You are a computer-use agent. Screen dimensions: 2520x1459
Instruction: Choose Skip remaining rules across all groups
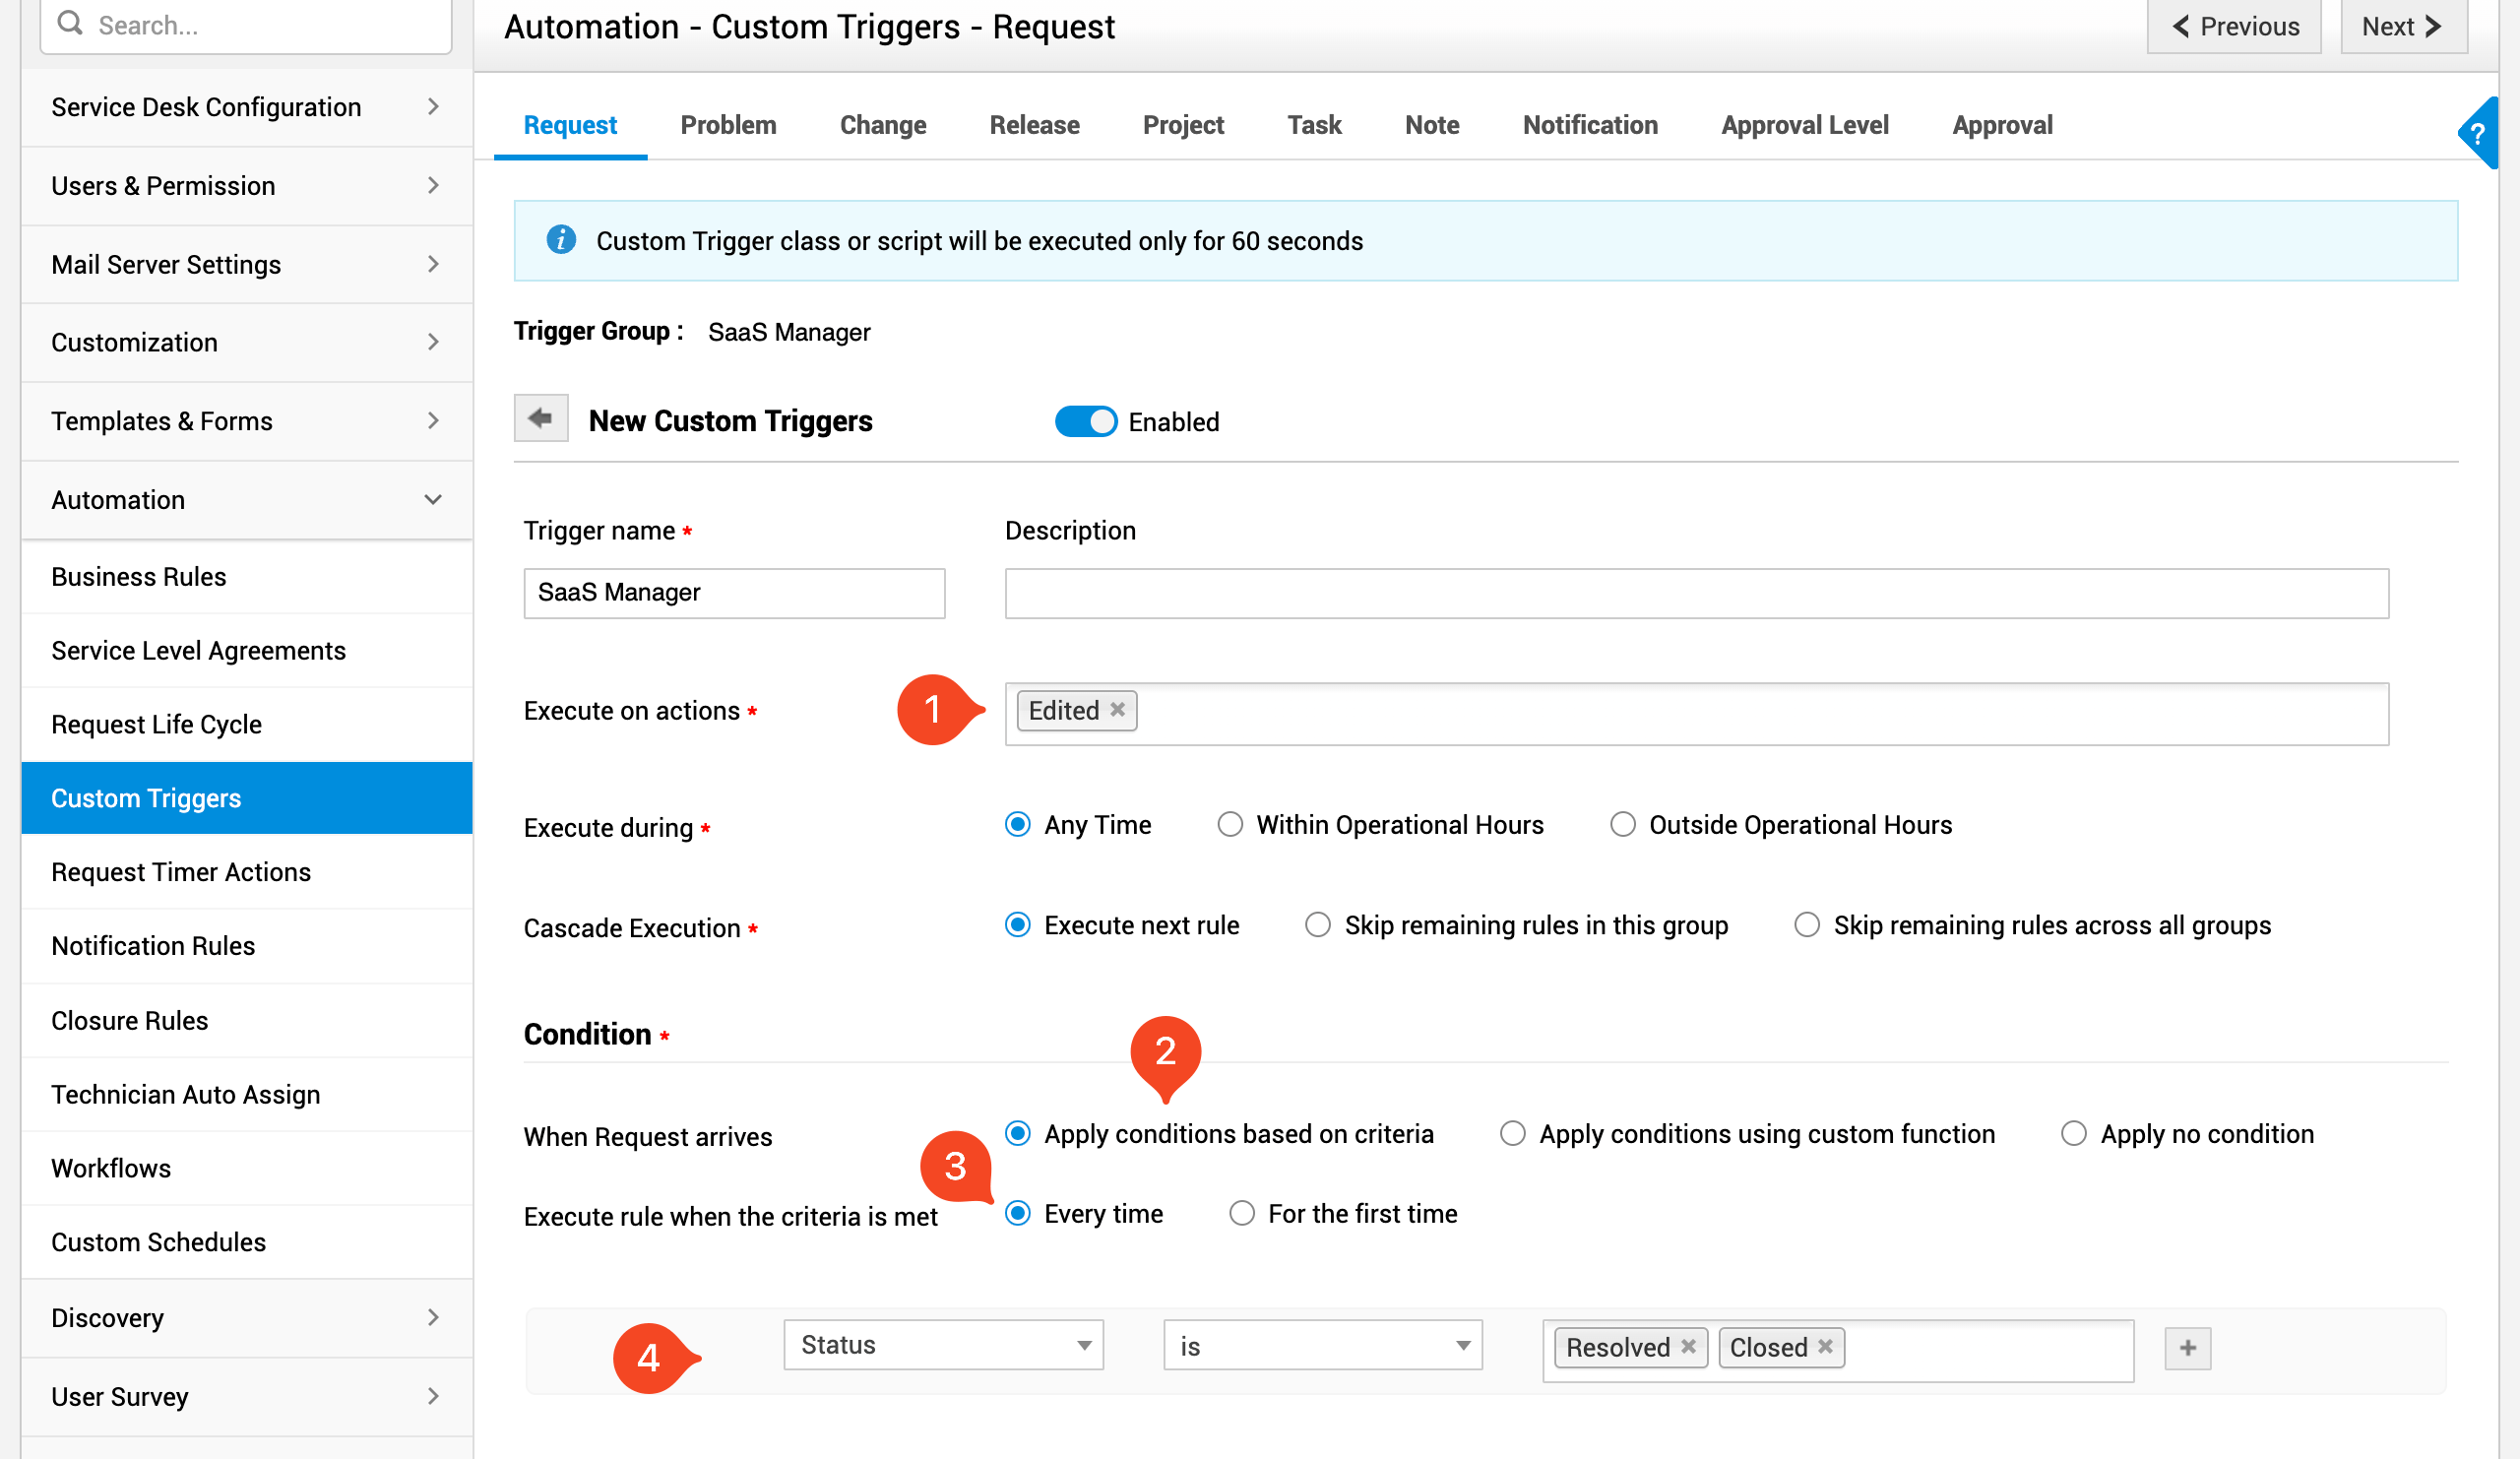point(1807,925)
